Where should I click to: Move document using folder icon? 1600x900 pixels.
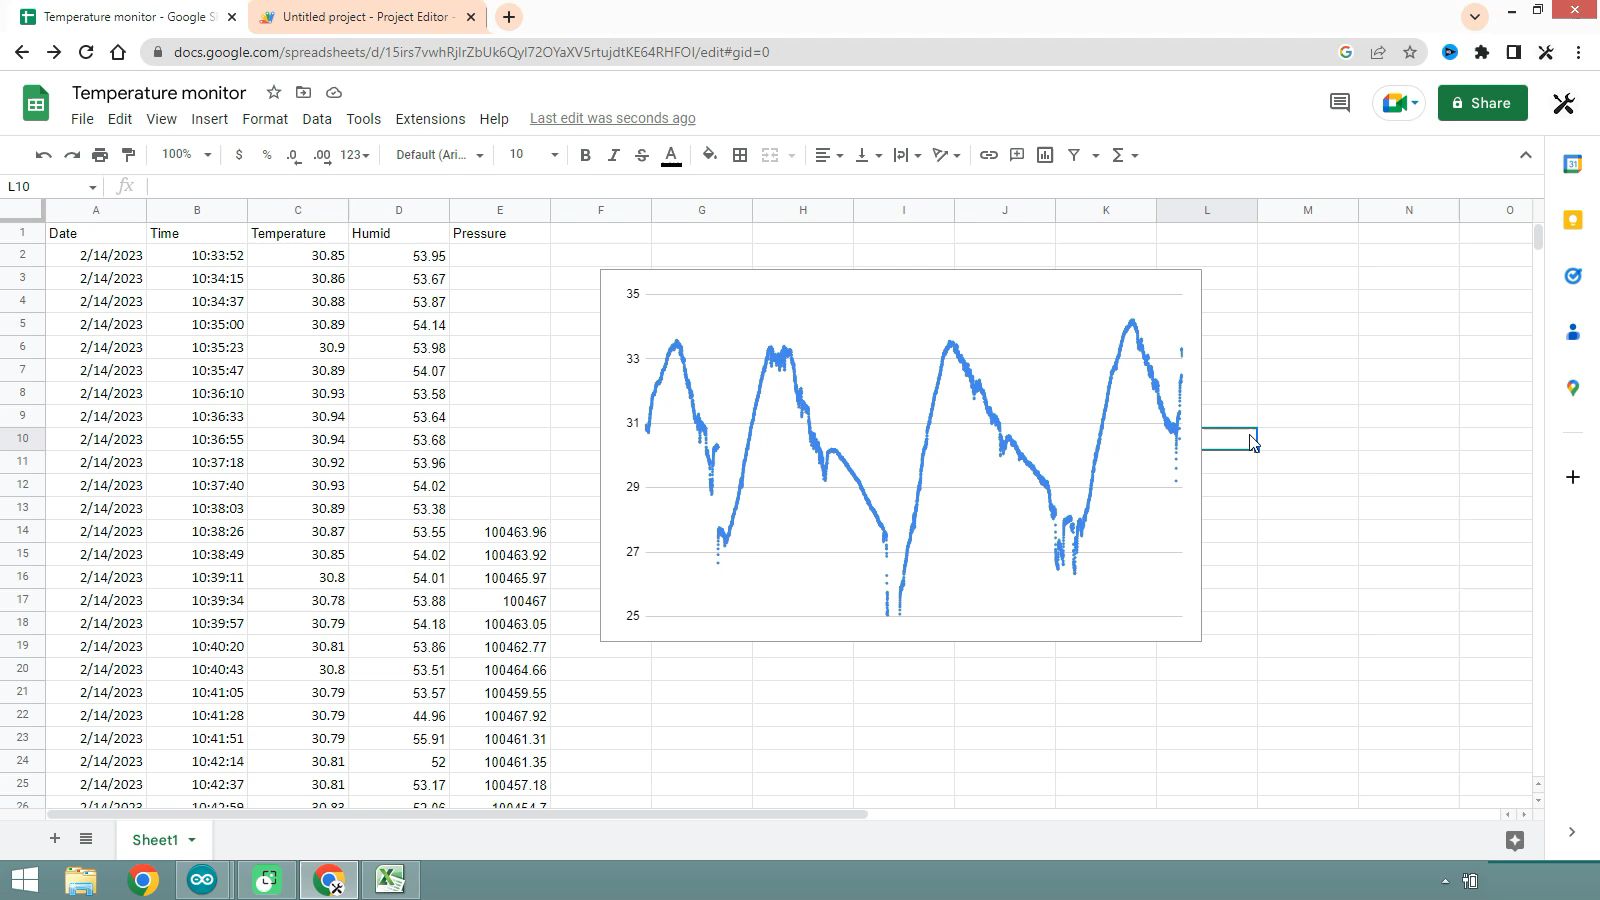click(304, 93)
